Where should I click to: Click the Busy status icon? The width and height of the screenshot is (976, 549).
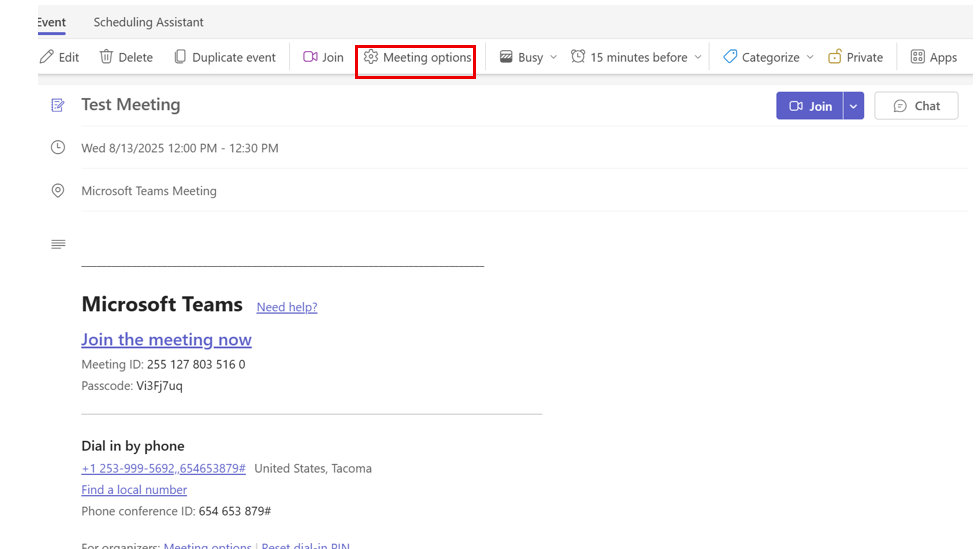(x=506, y=57)
